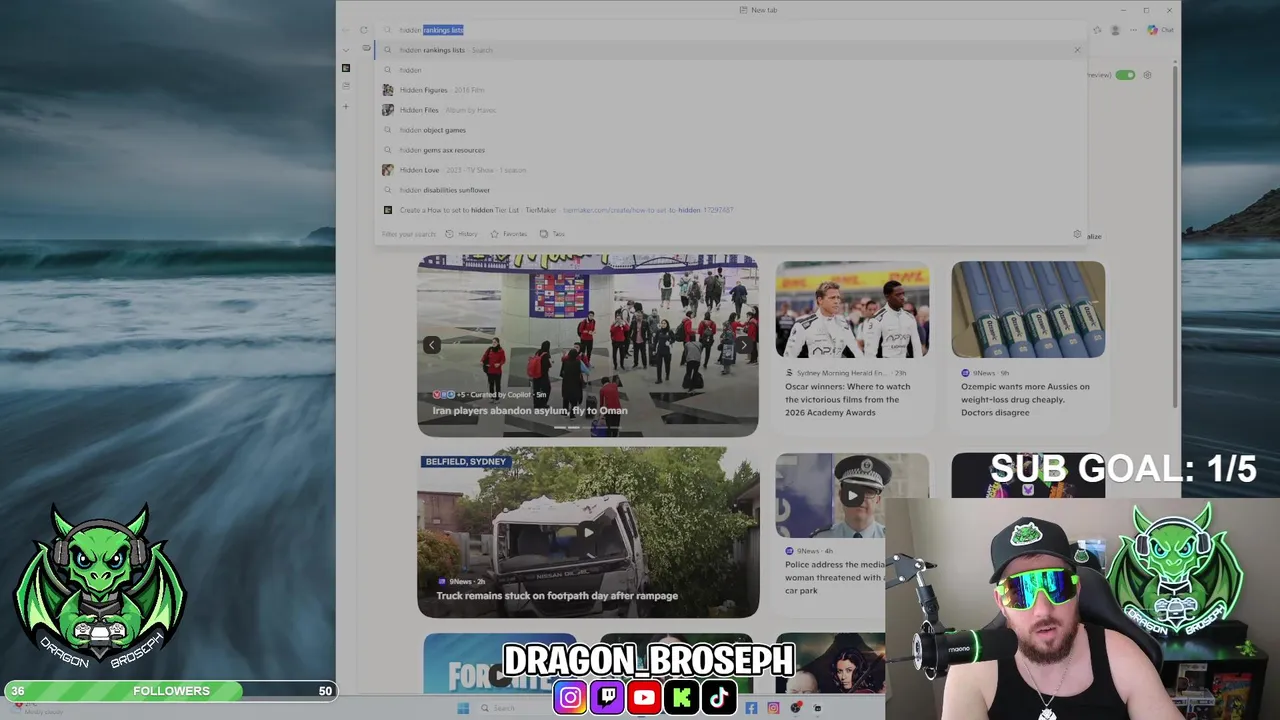
Task: Pick the 'hidden gems asx resources' suggestion
Action: pos(730,150)
